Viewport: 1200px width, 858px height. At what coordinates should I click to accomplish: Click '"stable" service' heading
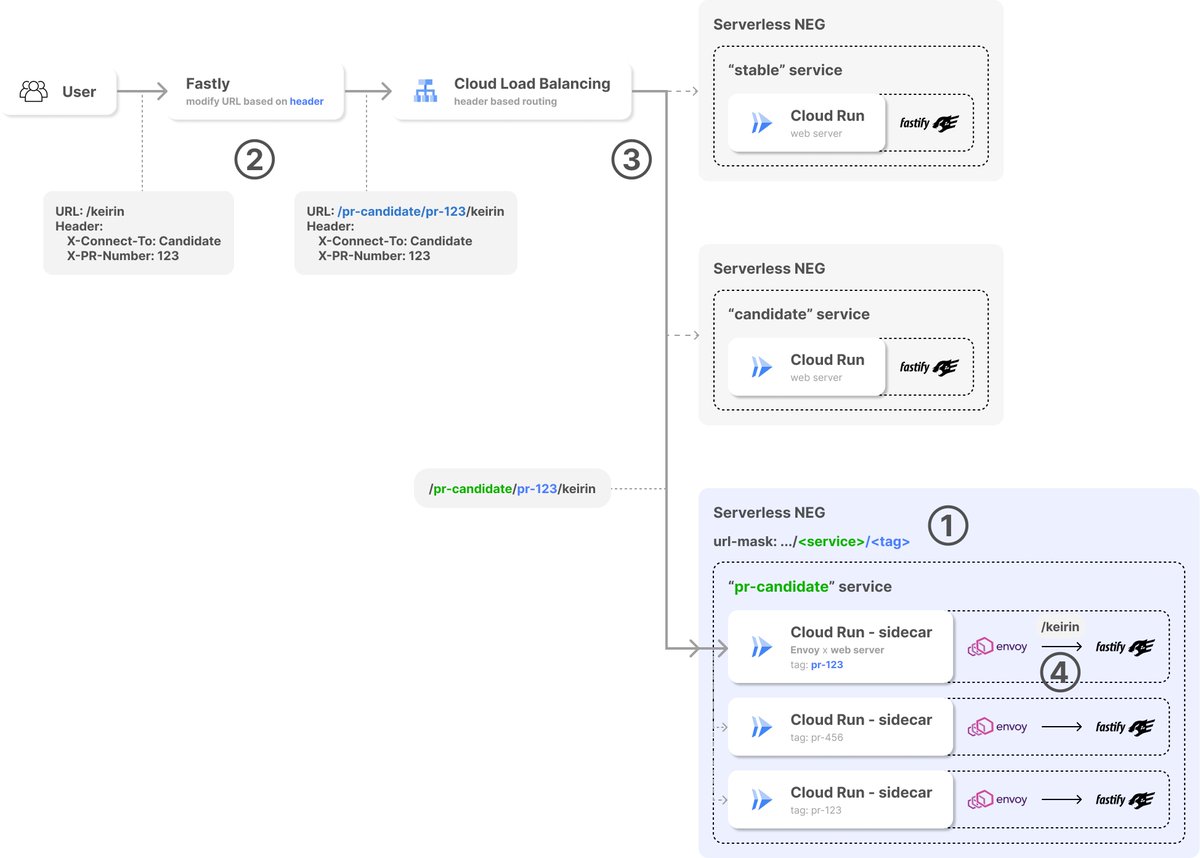[x=785, y=70]
